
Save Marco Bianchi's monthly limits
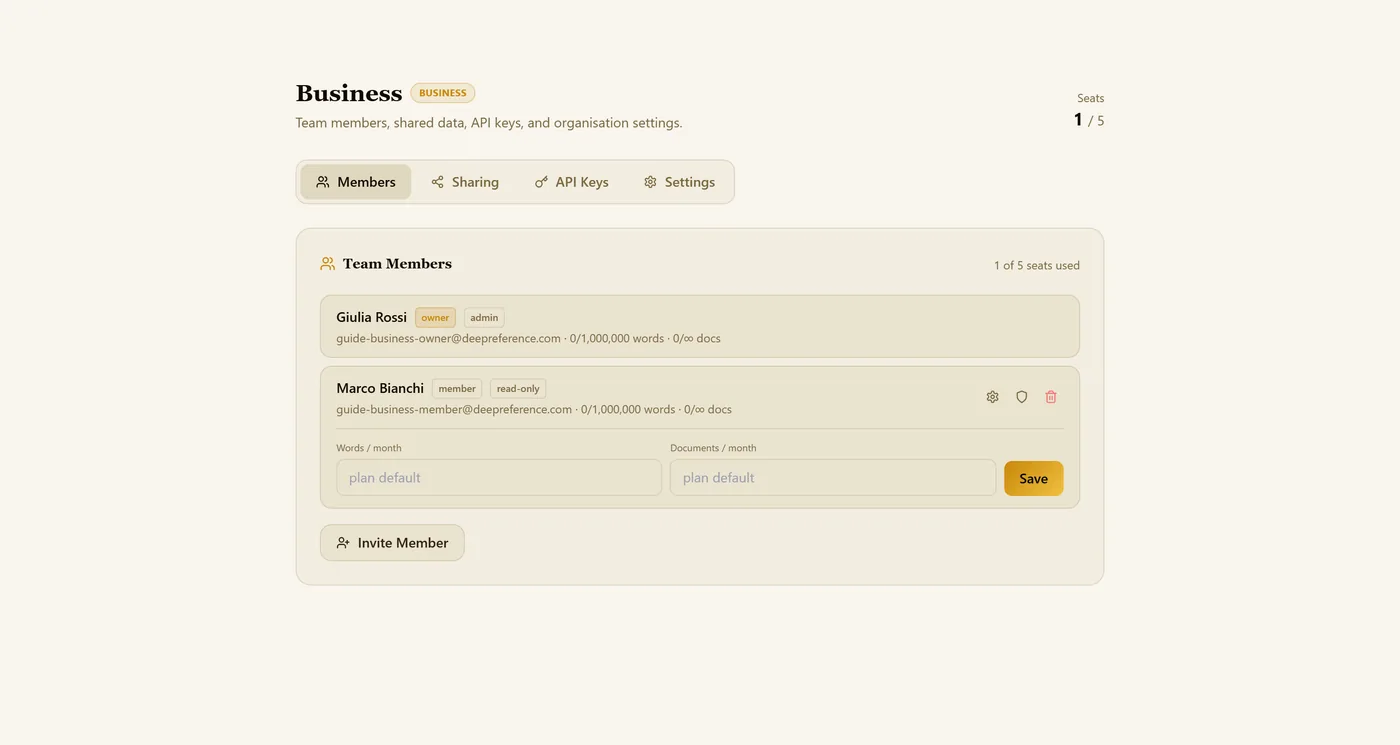(x=1033, y=478)
